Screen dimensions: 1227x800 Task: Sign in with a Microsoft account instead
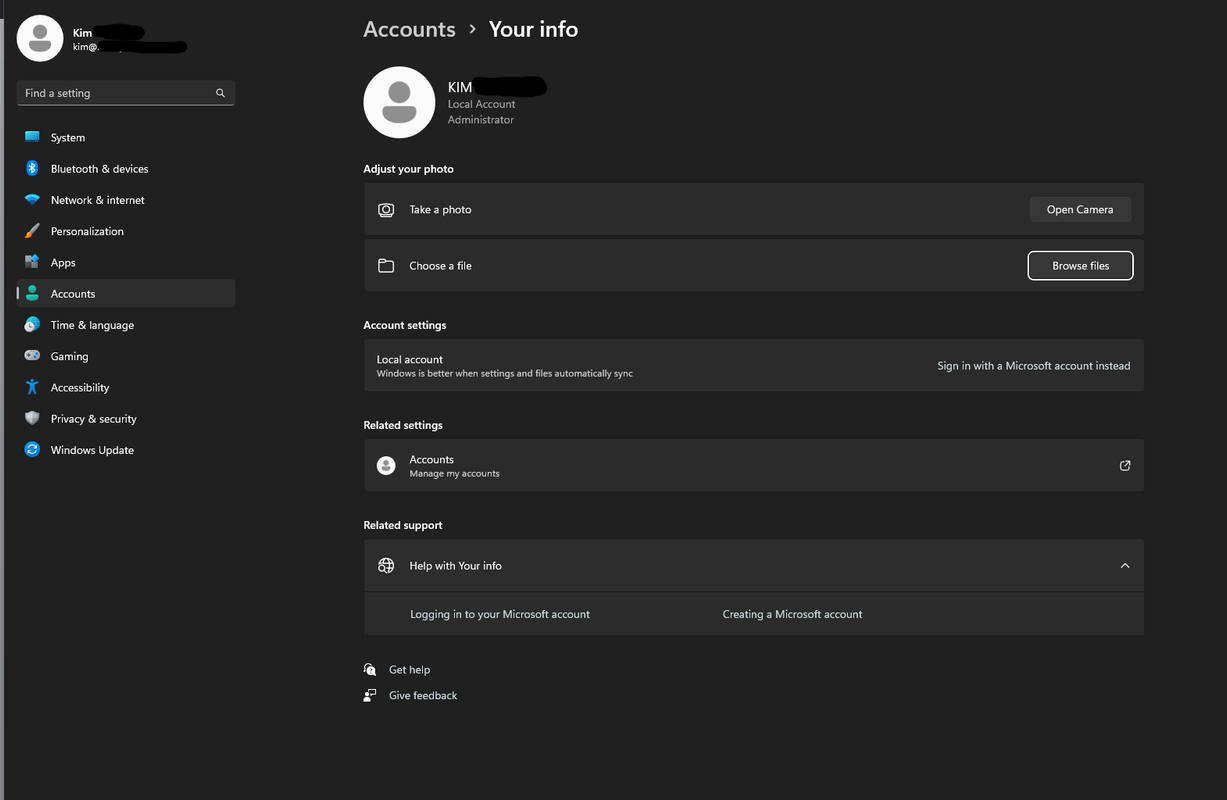[x=1034, y=365]
